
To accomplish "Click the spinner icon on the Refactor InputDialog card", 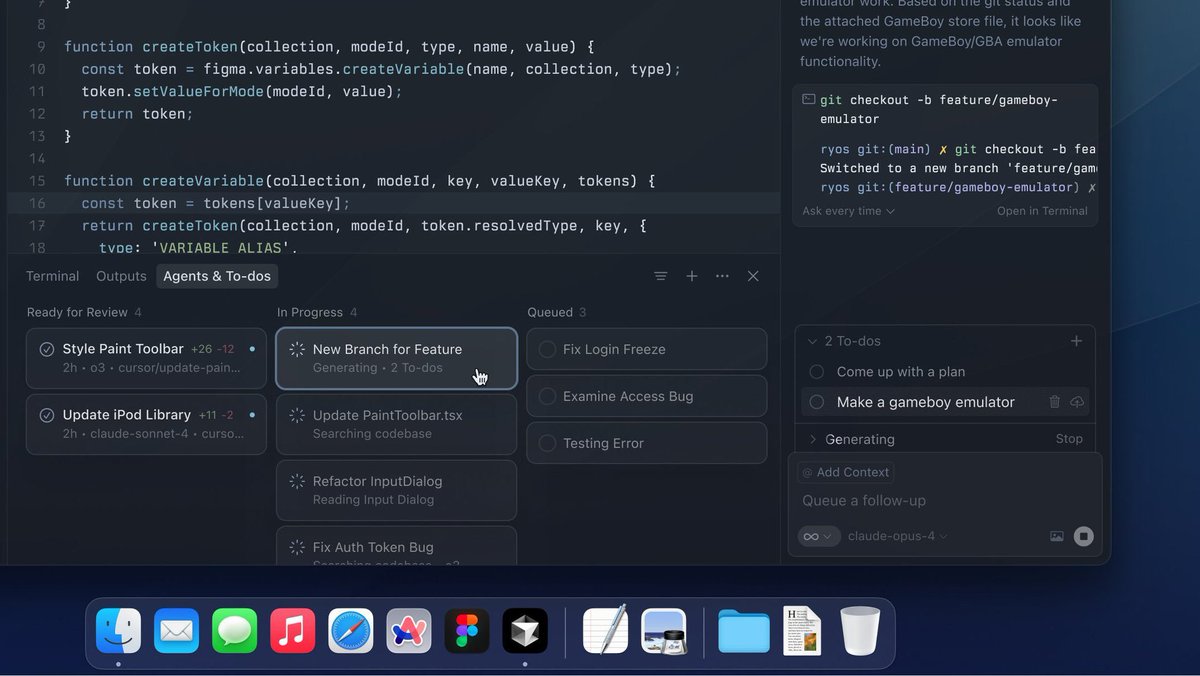I will pos(297,481).
